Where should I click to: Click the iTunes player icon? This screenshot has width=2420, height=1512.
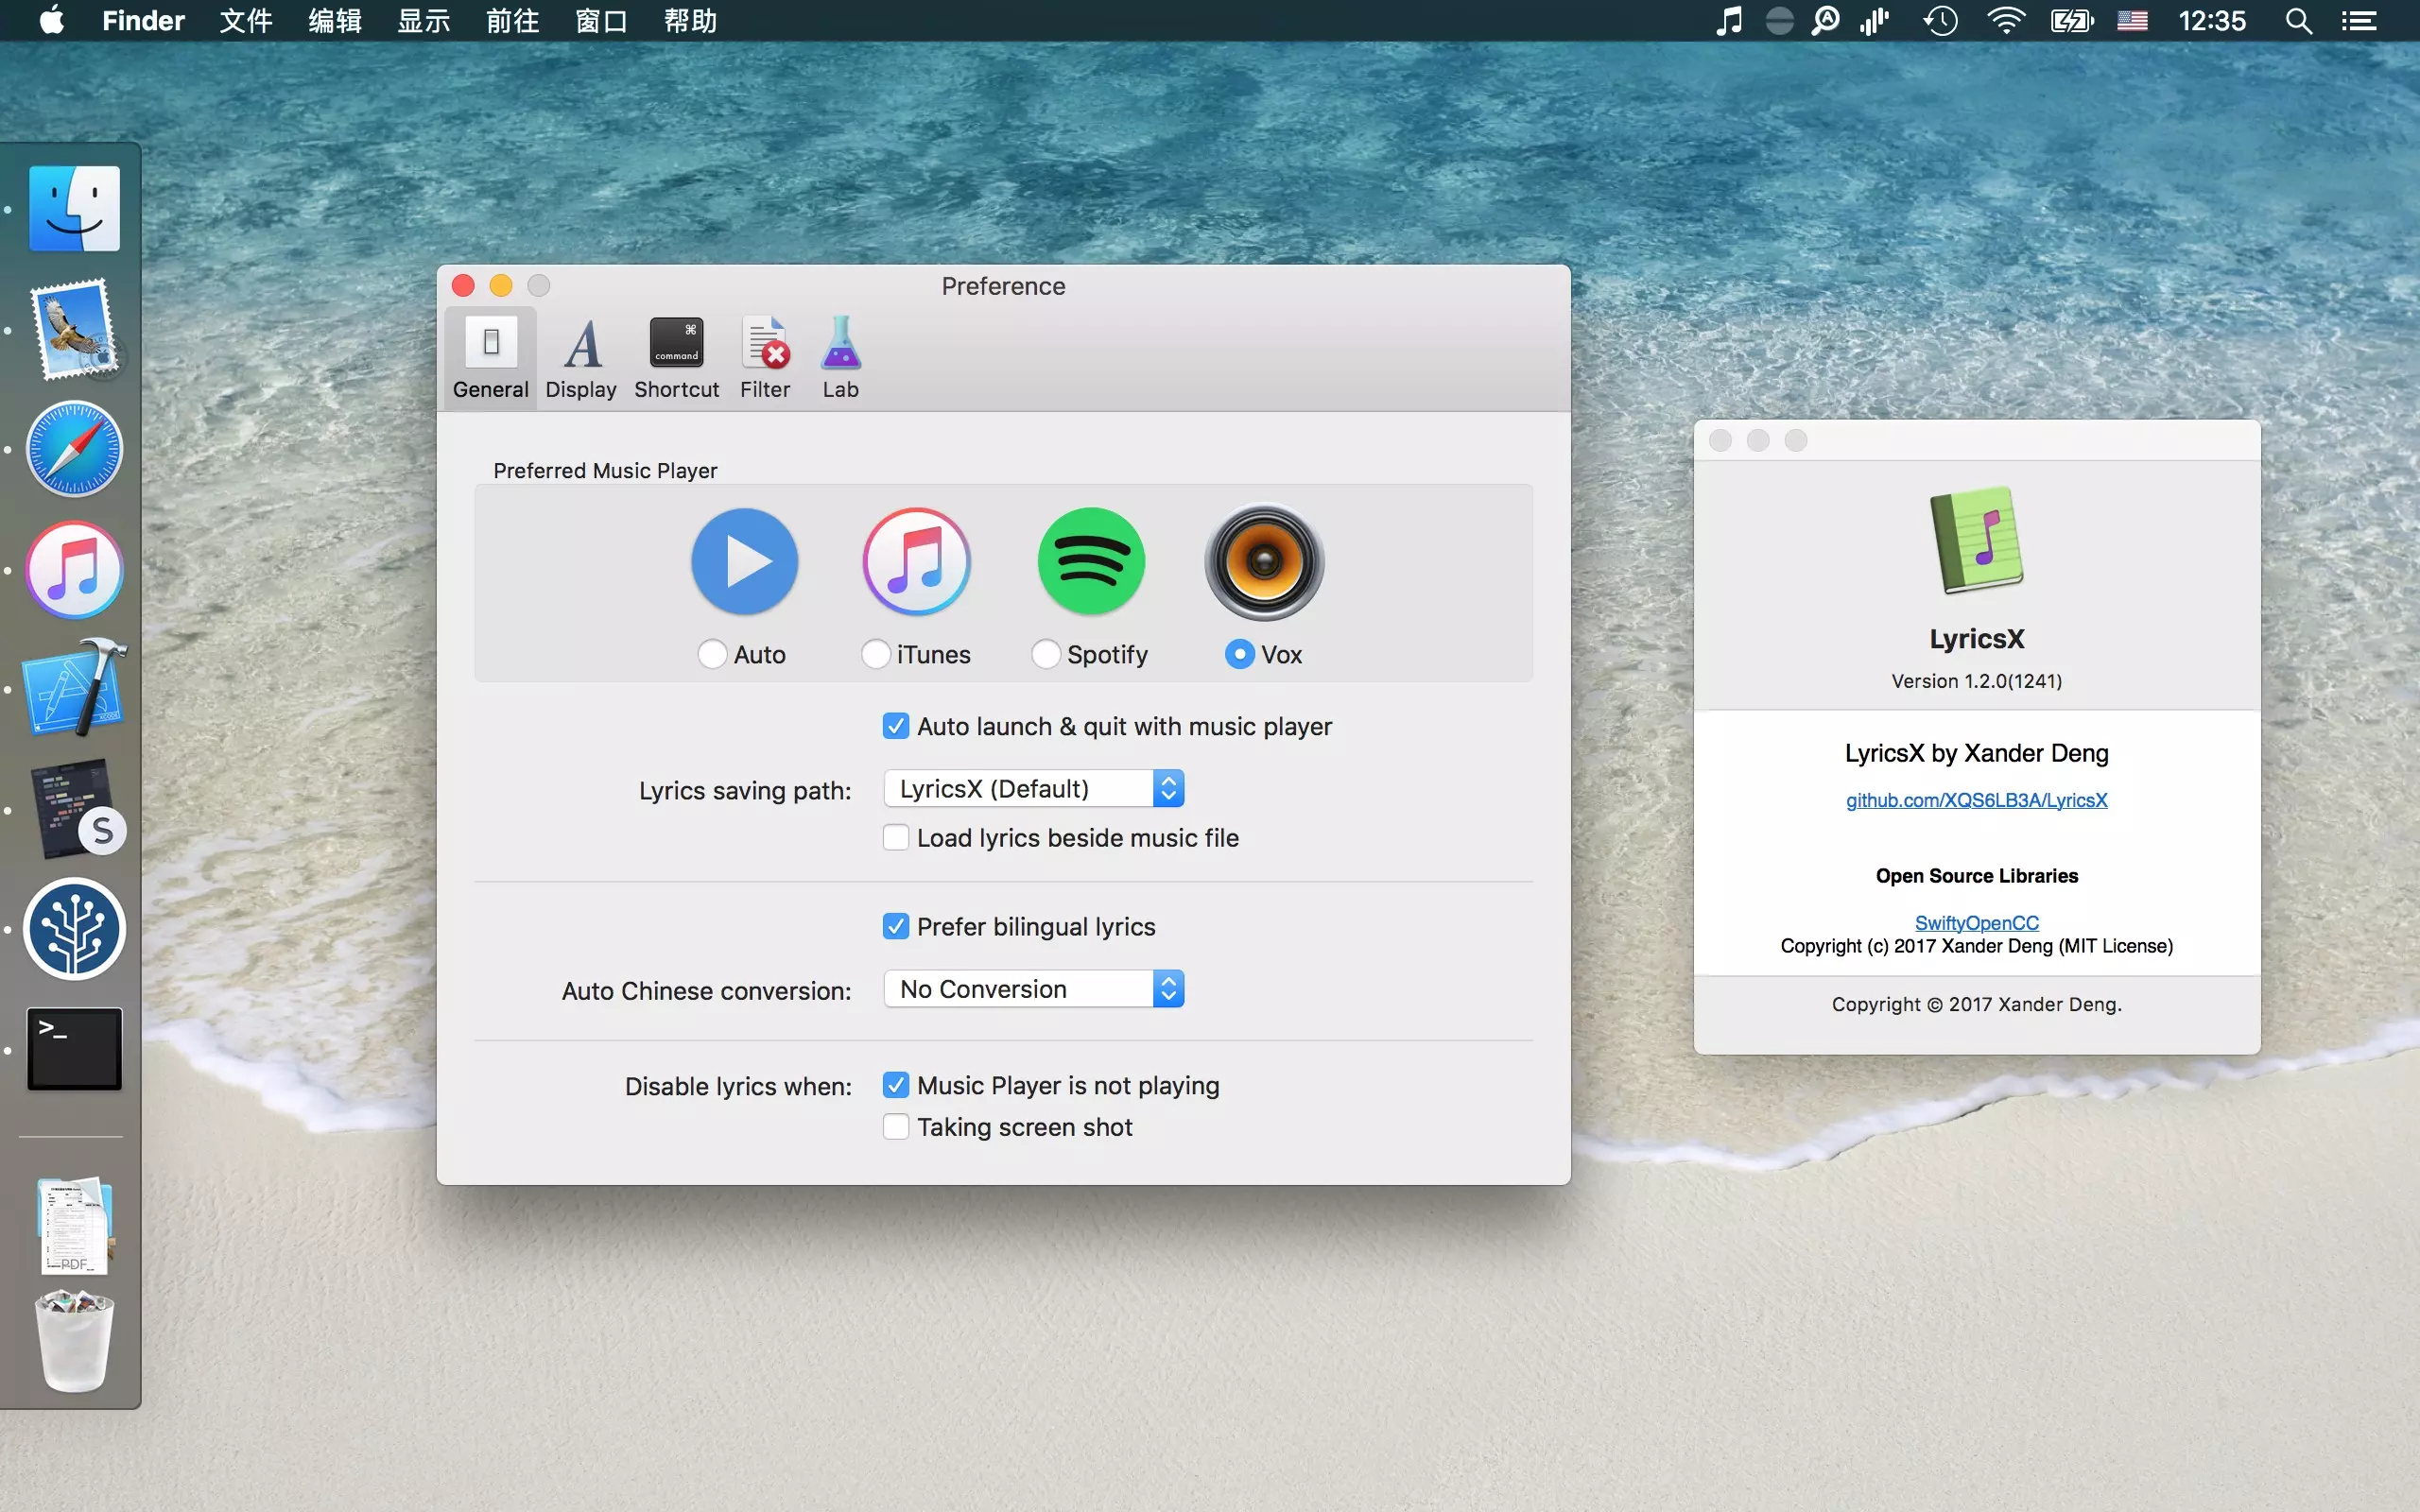pos(916,561)
